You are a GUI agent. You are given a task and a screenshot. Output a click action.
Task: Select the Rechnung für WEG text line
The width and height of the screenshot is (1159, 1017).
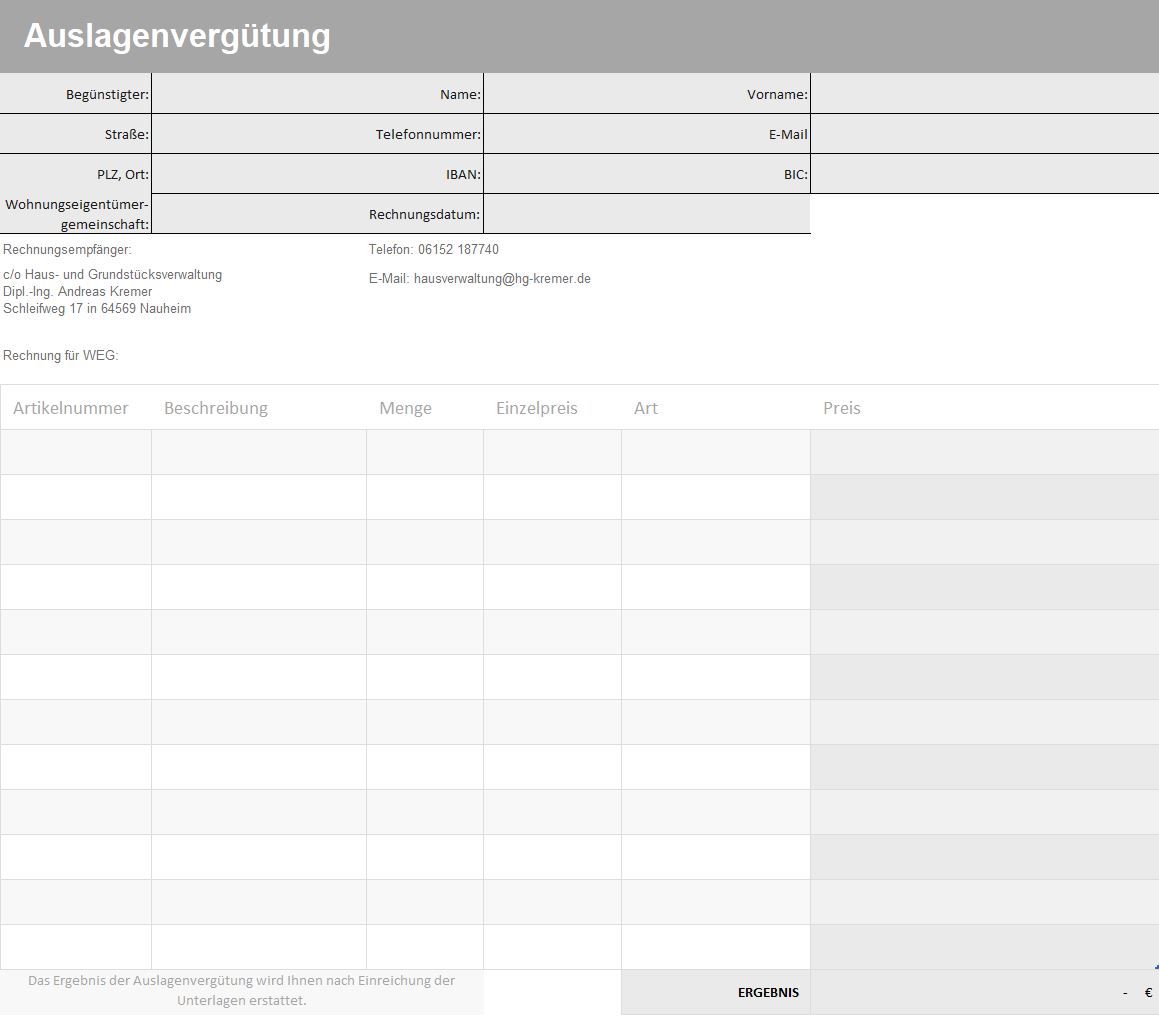pyautogui.click(x=61, y=356)
